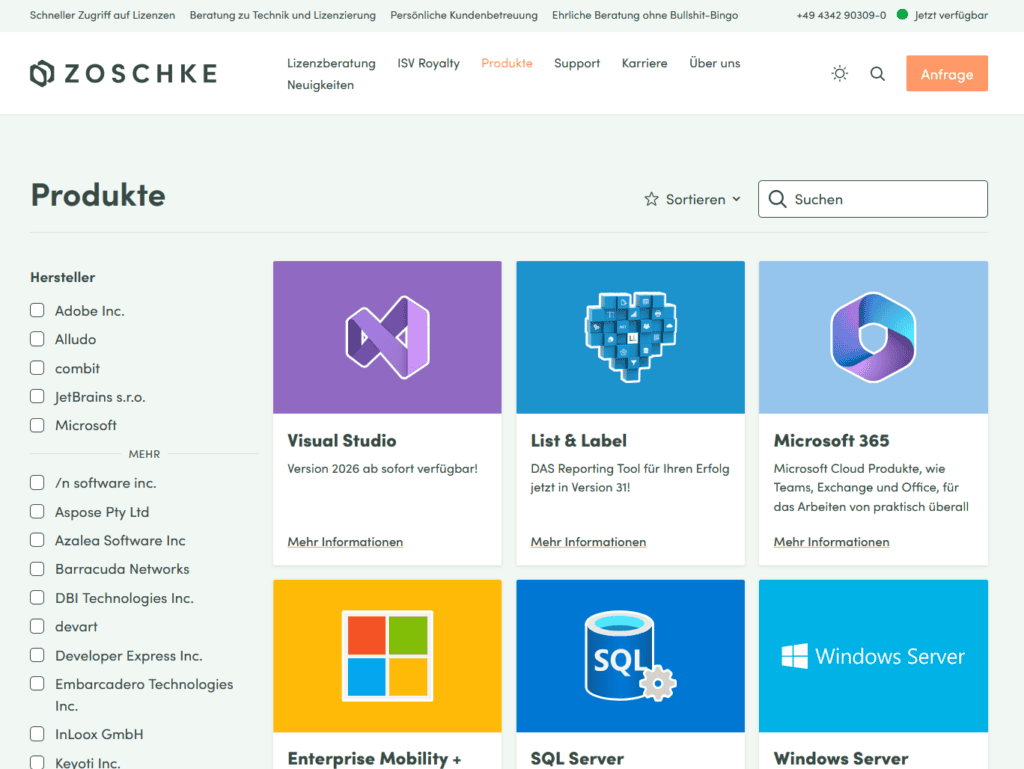Click 'Ehrliche Beratung ohne Bullshit-Bingo' text
Screen dimensions: 1024x769
(645, 15)
